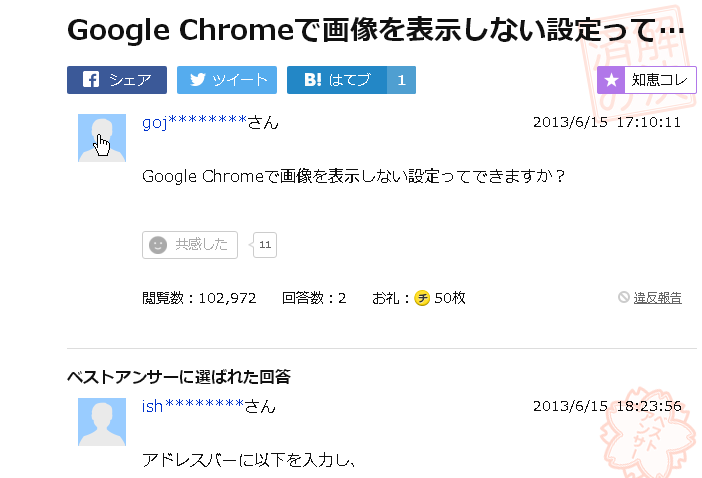The width and height of the screenshot is (702, 478).
Task: Open the answerer ish's profile avatar
Action: pos(102,422)
